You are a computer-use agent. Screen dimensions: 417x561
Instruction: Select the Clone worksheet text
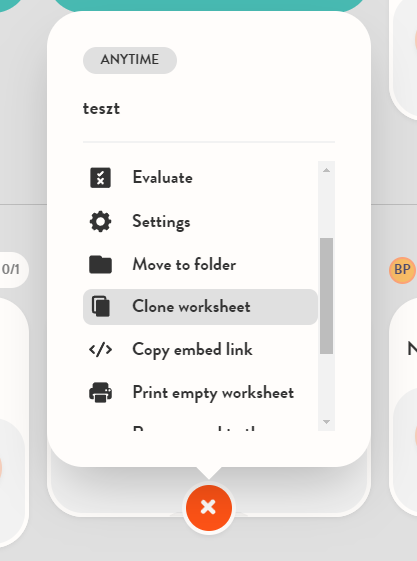click(191, 307)
